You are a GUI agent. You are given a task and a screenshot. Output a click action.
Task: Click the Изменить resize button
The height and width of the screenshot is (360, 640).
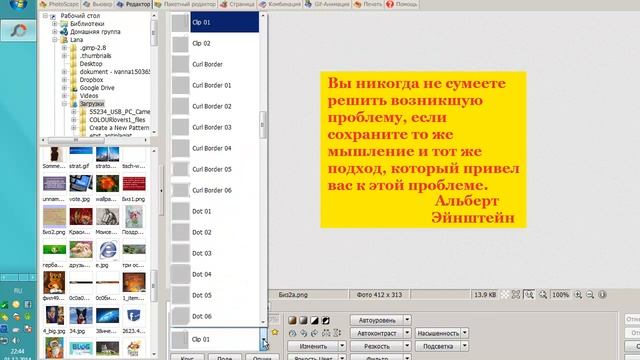(313, 346)
